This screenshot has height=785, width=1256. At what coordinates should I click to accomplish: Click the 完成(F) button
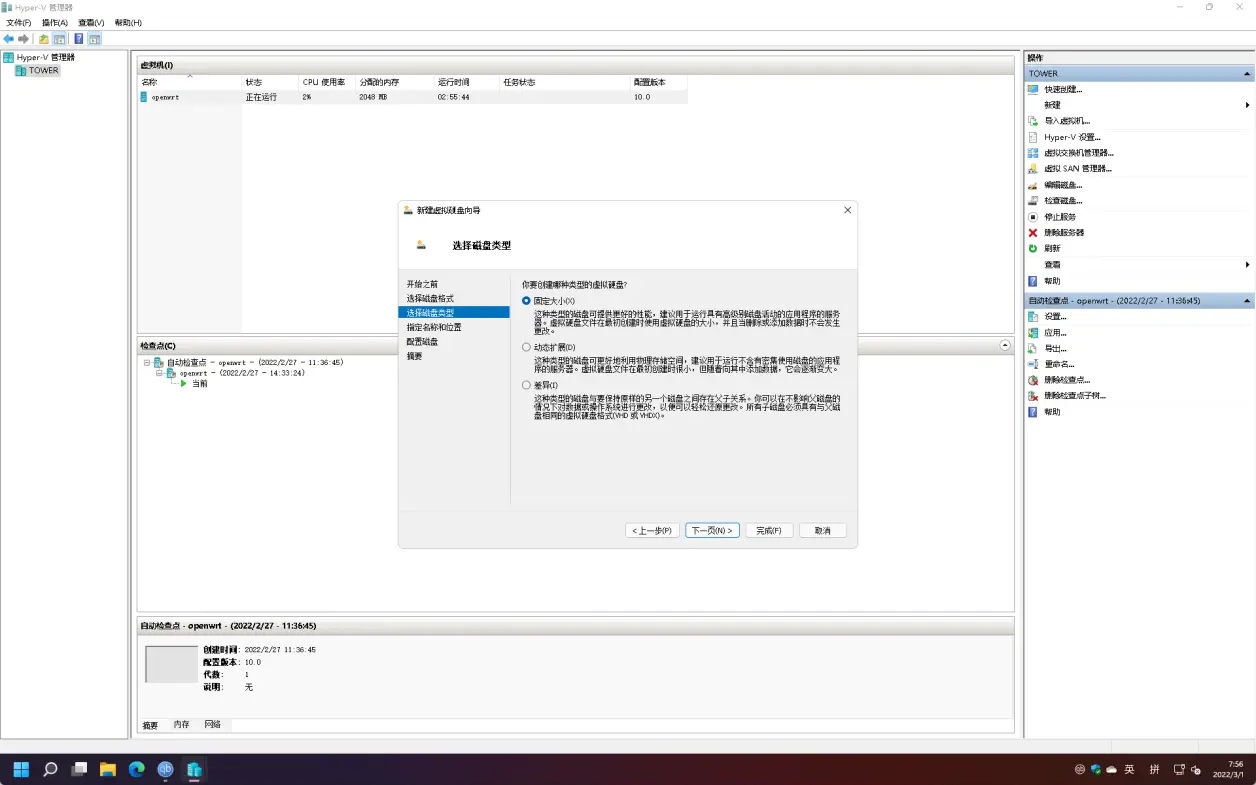pyautogui.click(x=768, y=530)
